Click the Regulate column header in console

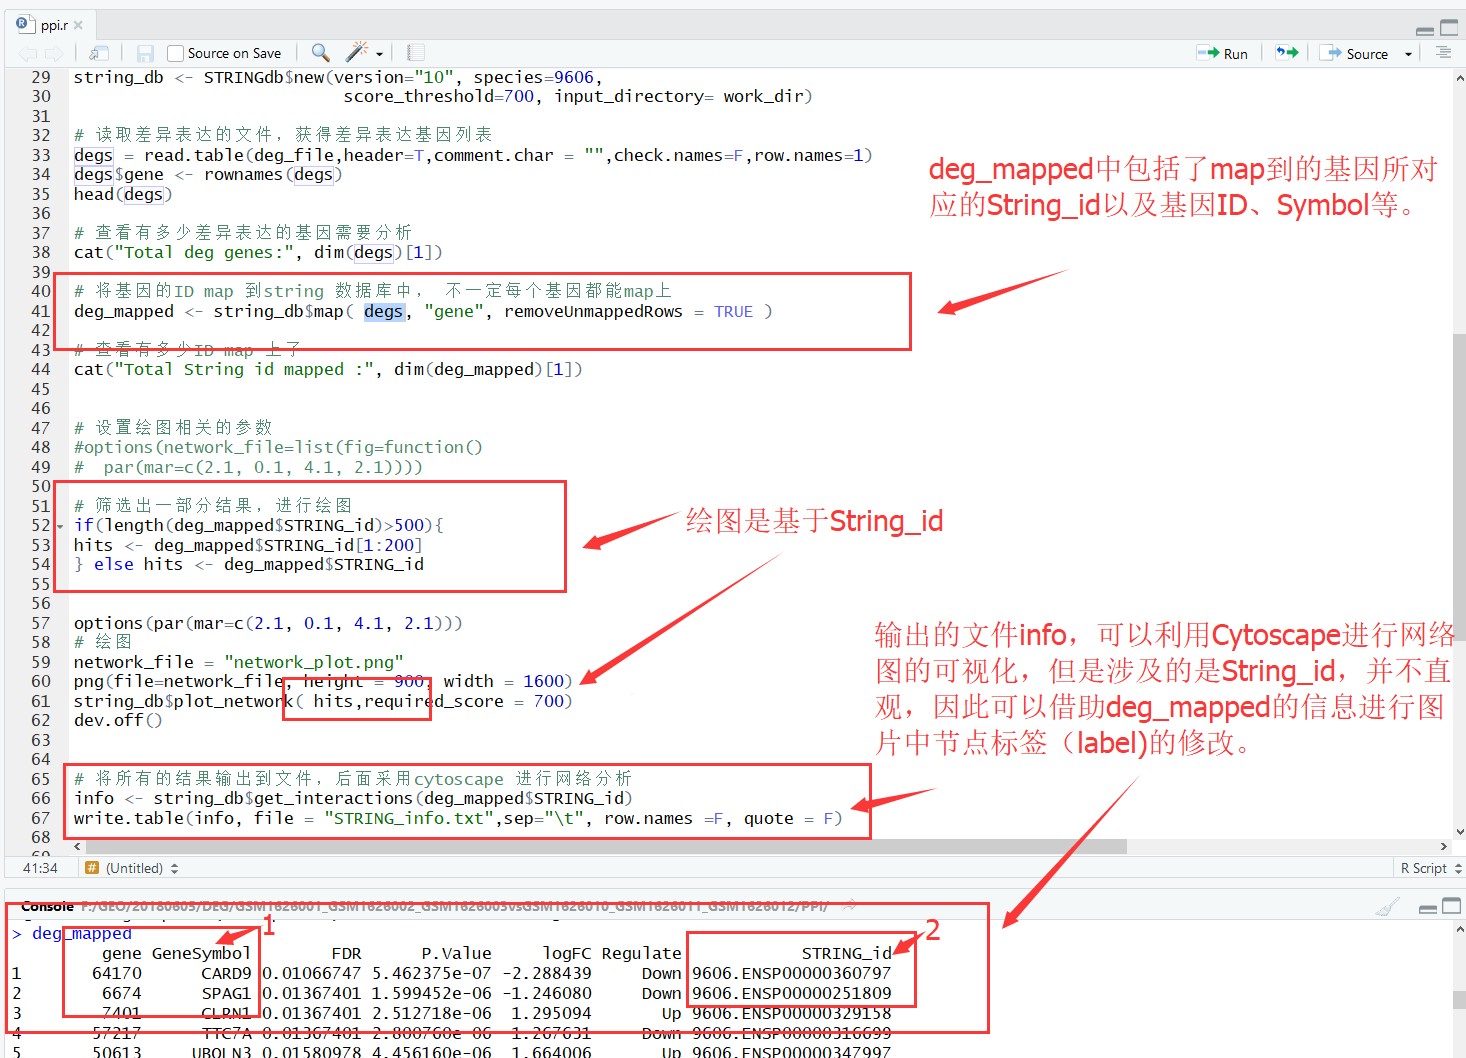pos(641,953)
